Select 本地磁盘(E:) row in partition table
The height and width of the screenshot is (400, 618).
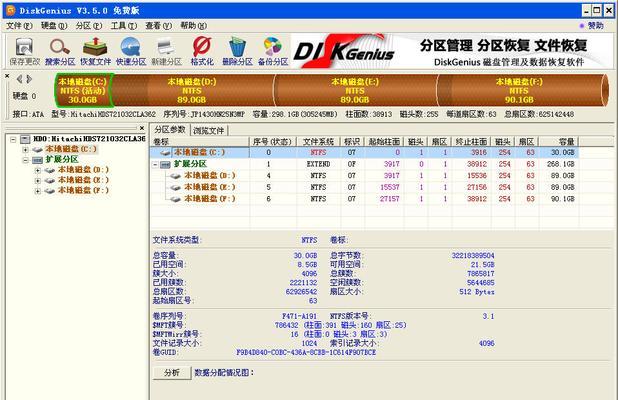click(x=364, y=187)
